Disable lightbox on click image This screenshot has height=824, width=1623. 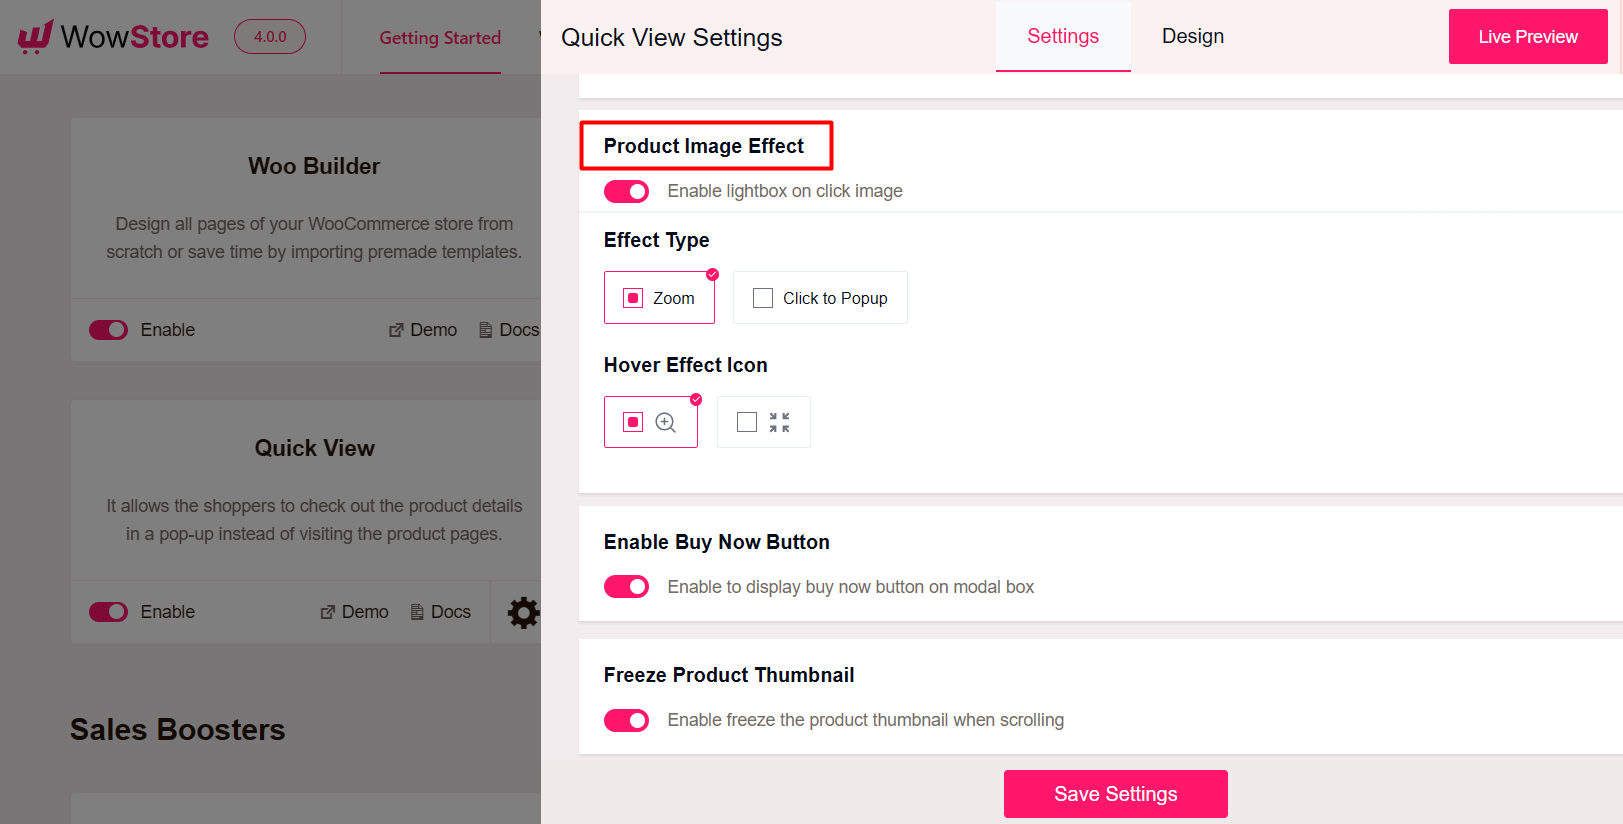click(x=626, y=191)
